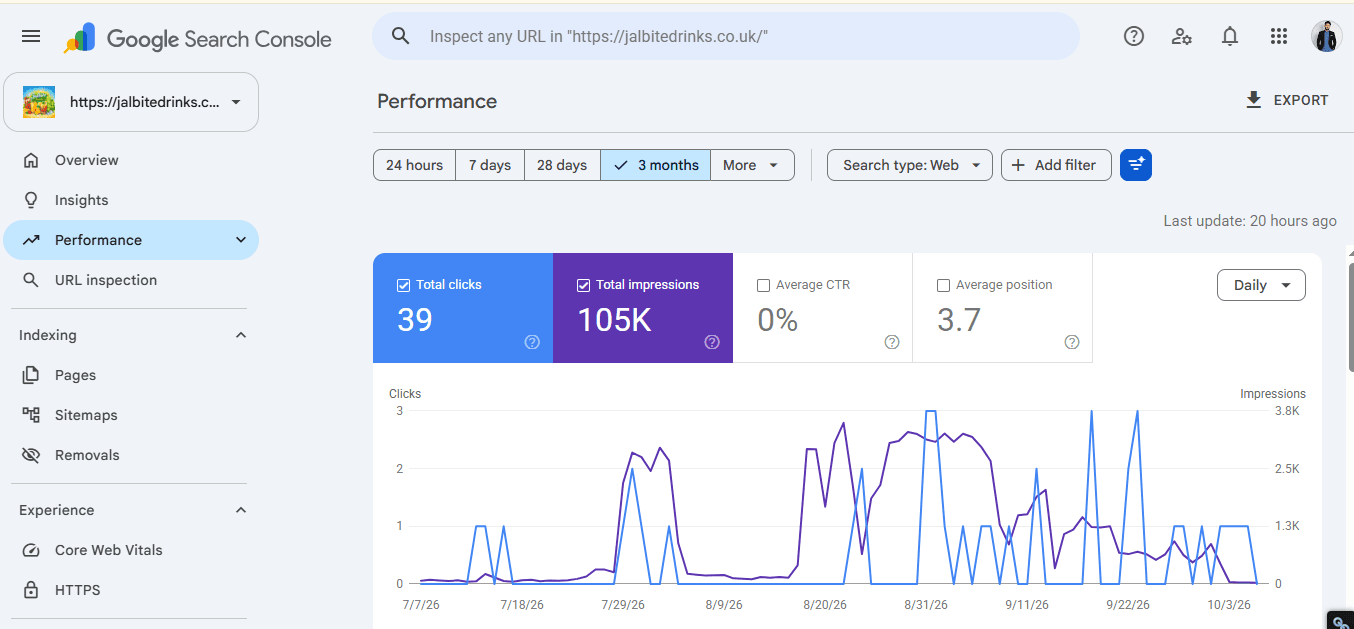Viewport: 1354px width, 629px height.
Task: Click the Total clicks help icon
Action: [x=532, y=342]
